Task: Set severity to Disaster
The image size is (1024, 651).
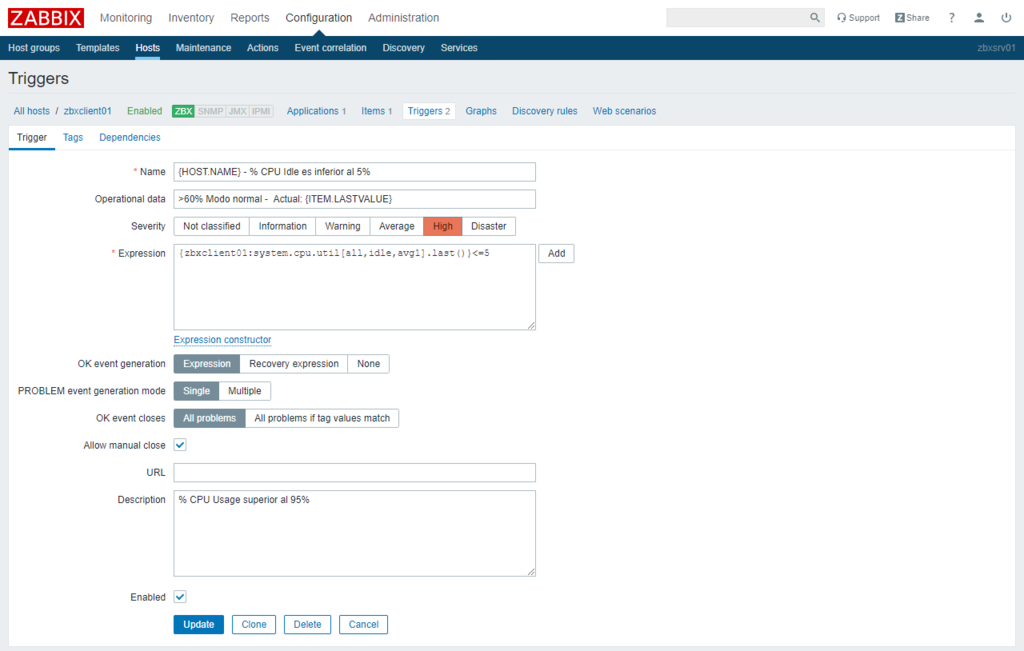Action: tap(488, 226)
